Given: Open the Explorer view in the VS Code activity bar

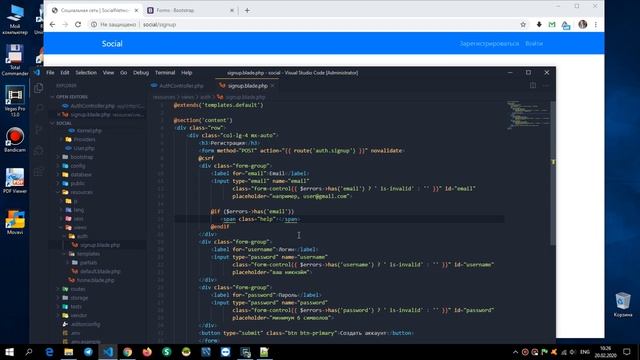Looking at the screenshot, I should point(39,88).
